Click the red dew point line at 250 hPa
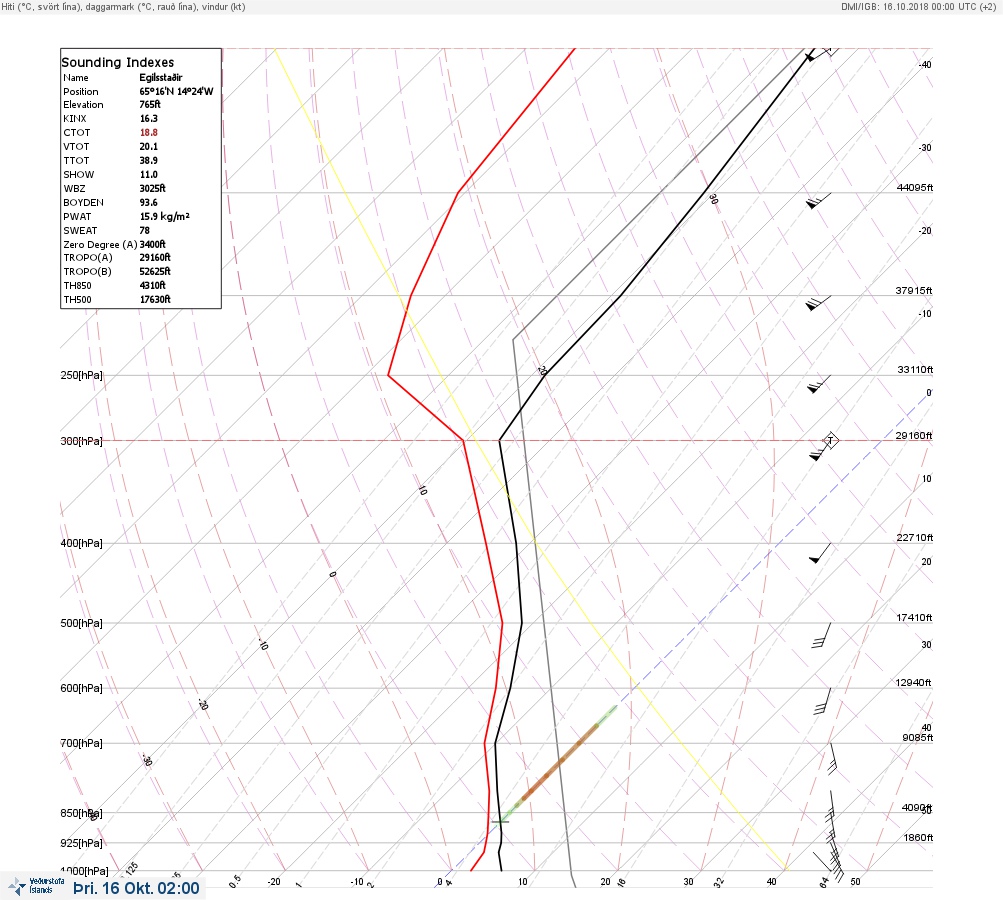This screenshot has width=1003, height=900. click(388, 375)
